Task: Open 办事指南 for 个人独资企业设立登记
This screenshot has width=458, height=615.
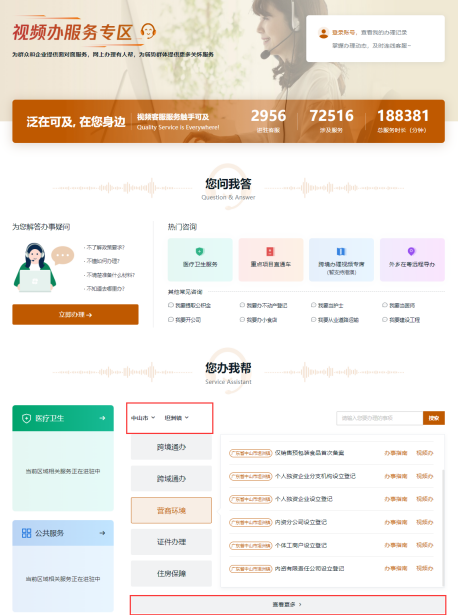Action: 396,499
